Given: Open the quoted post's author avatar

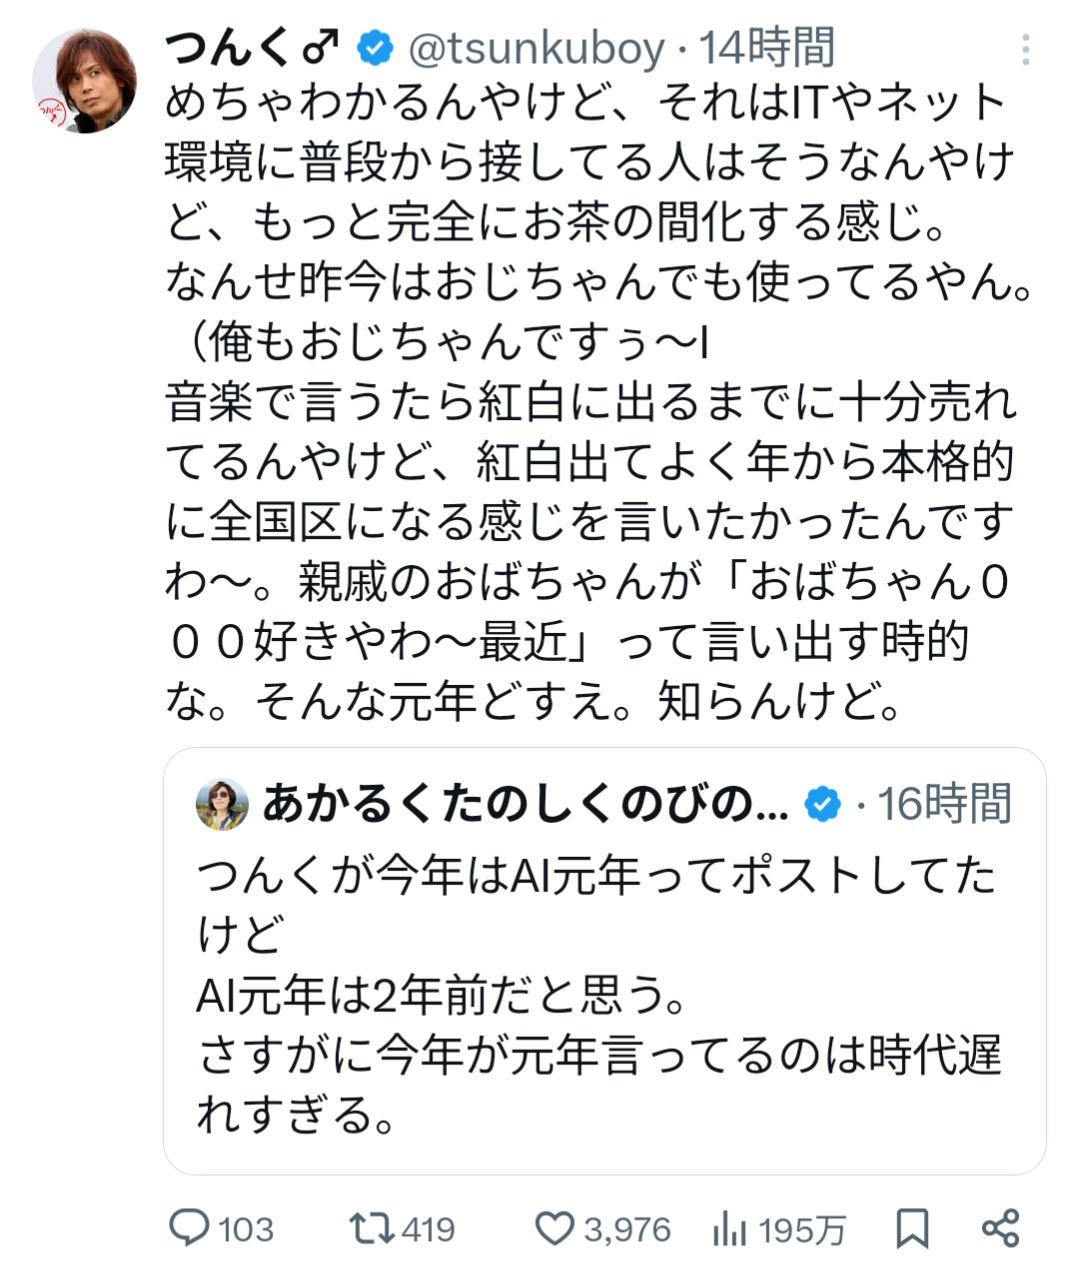Looking at the screenshot, I should pos(222,804).
